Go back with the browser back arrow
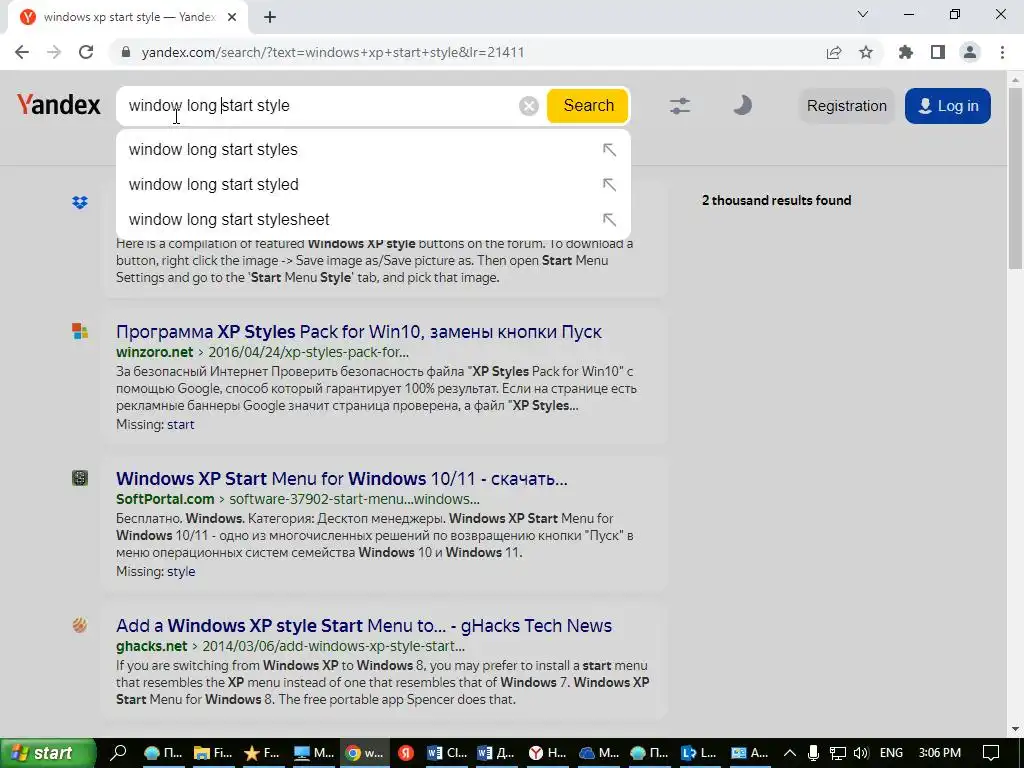 pyautogui.click(x=22, y=52)
